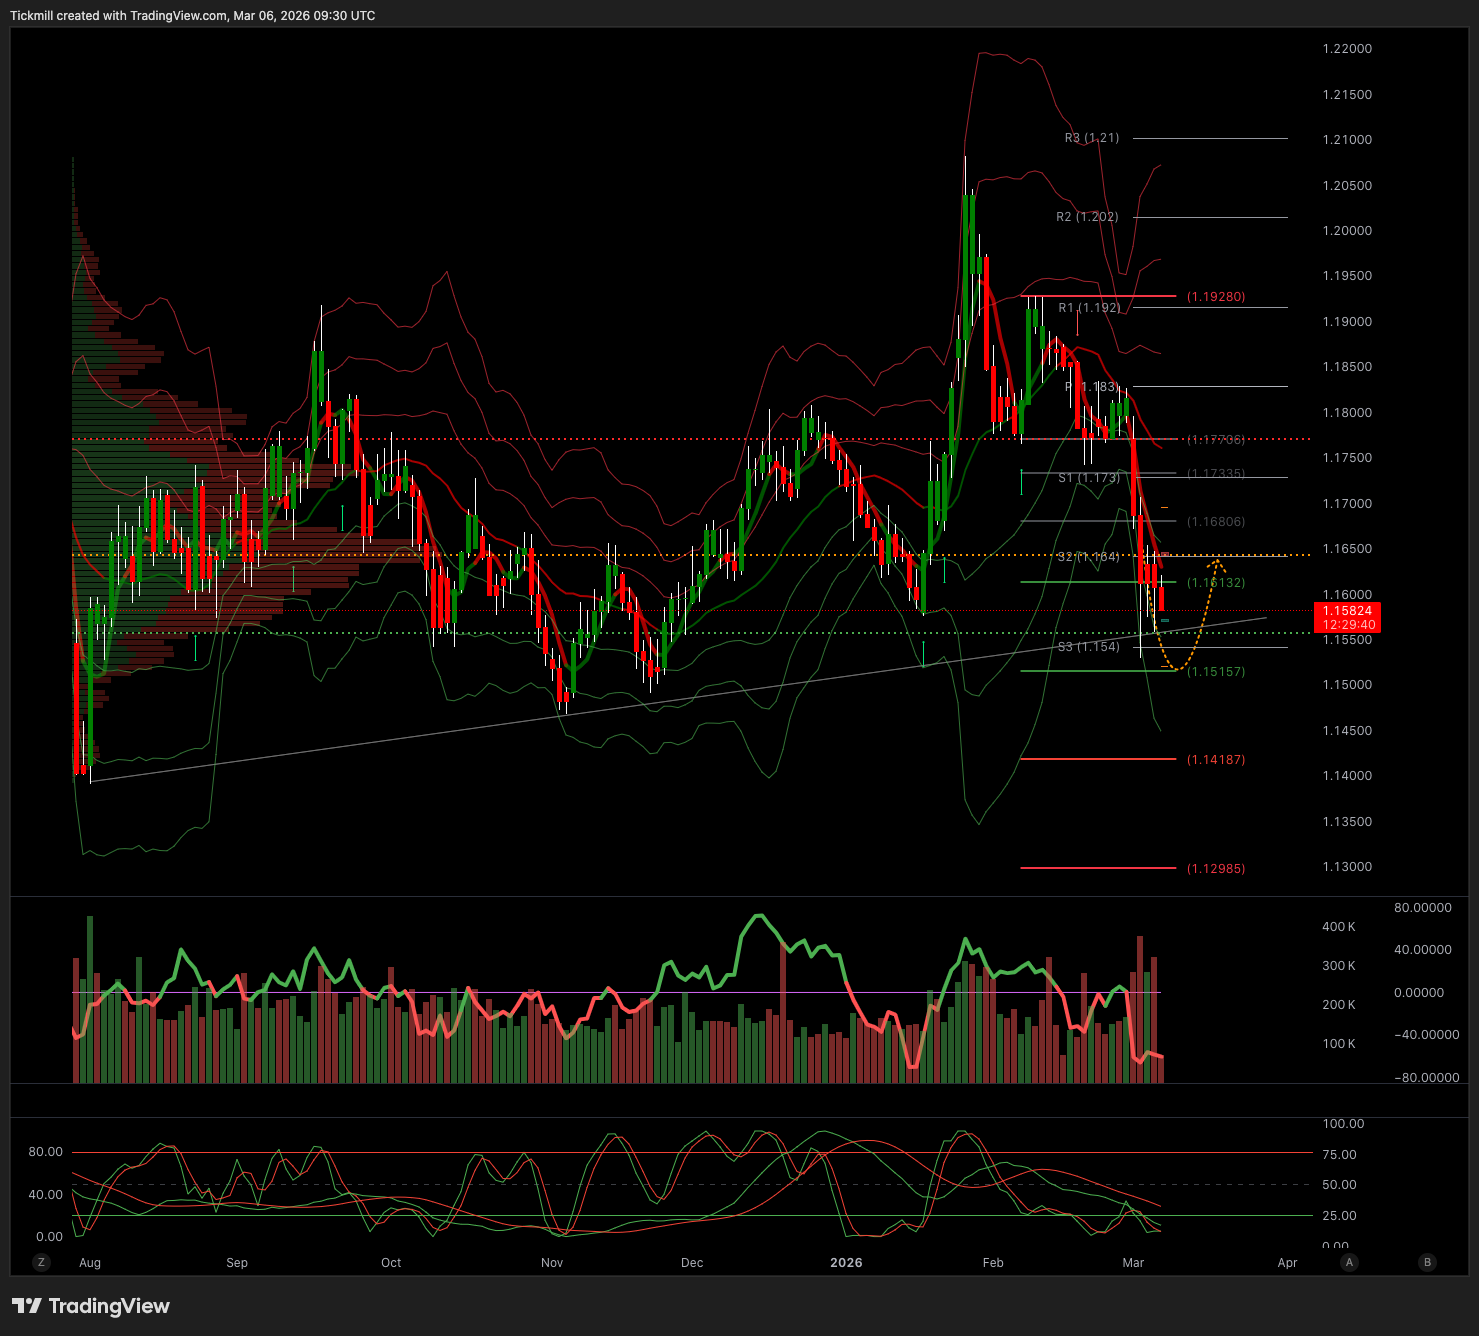
Task: Click the R2 (1.202) pivot label
Action: pyautogui.click(x=1087, y=217)
